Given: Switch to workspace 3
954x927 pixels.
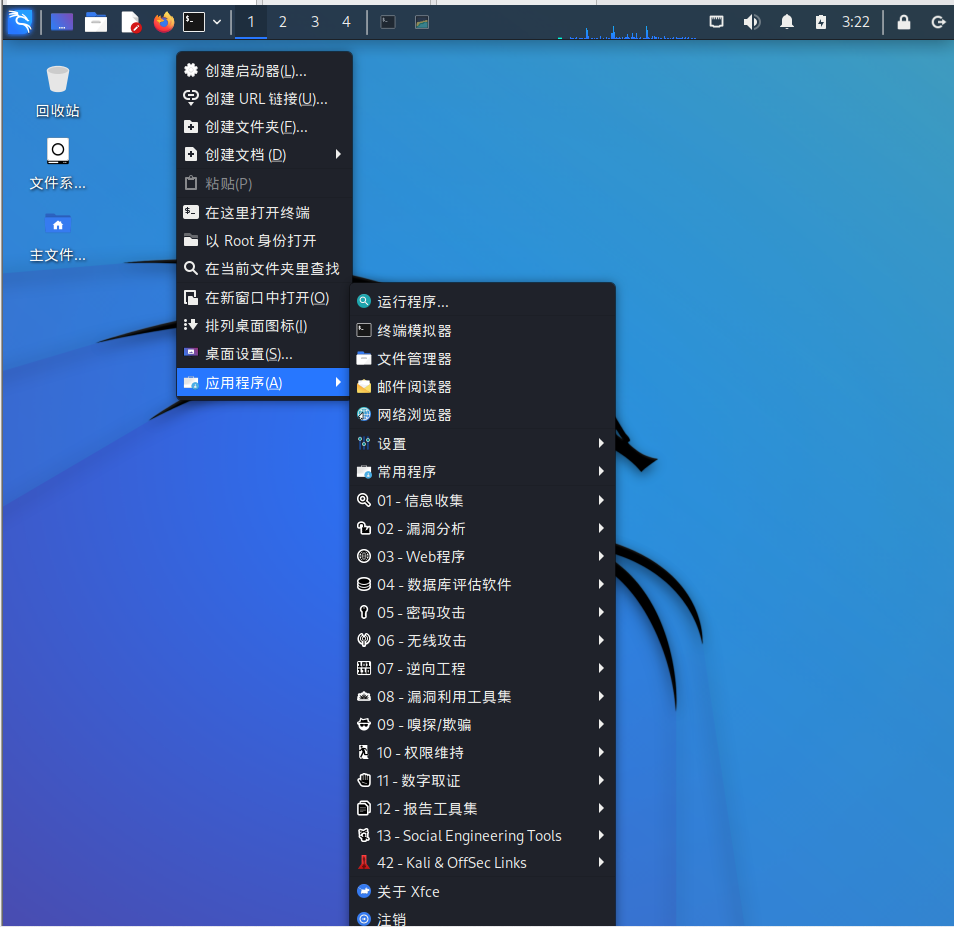Looking at the screenshot, I should click(315, 23).
